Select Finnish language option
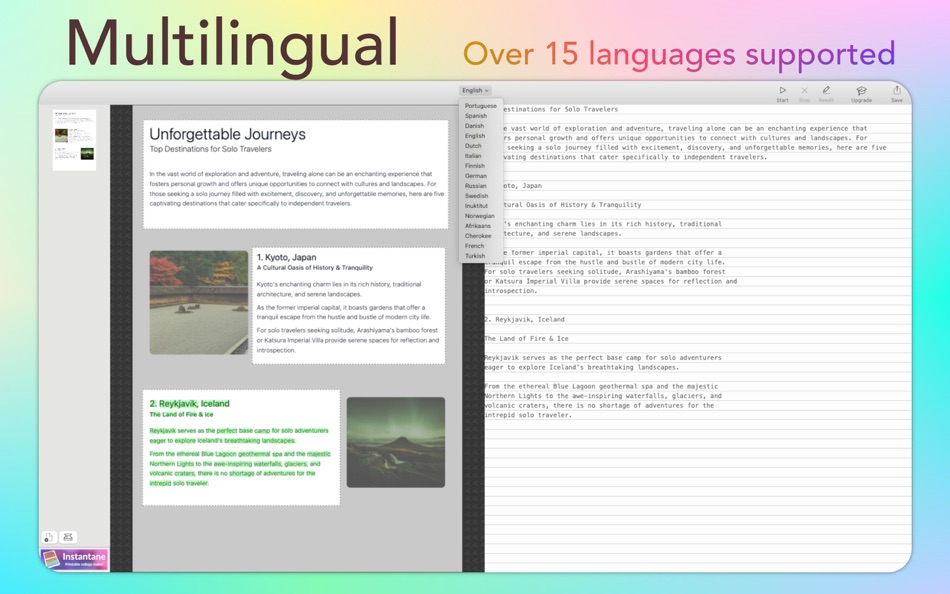 coord(475,166)
